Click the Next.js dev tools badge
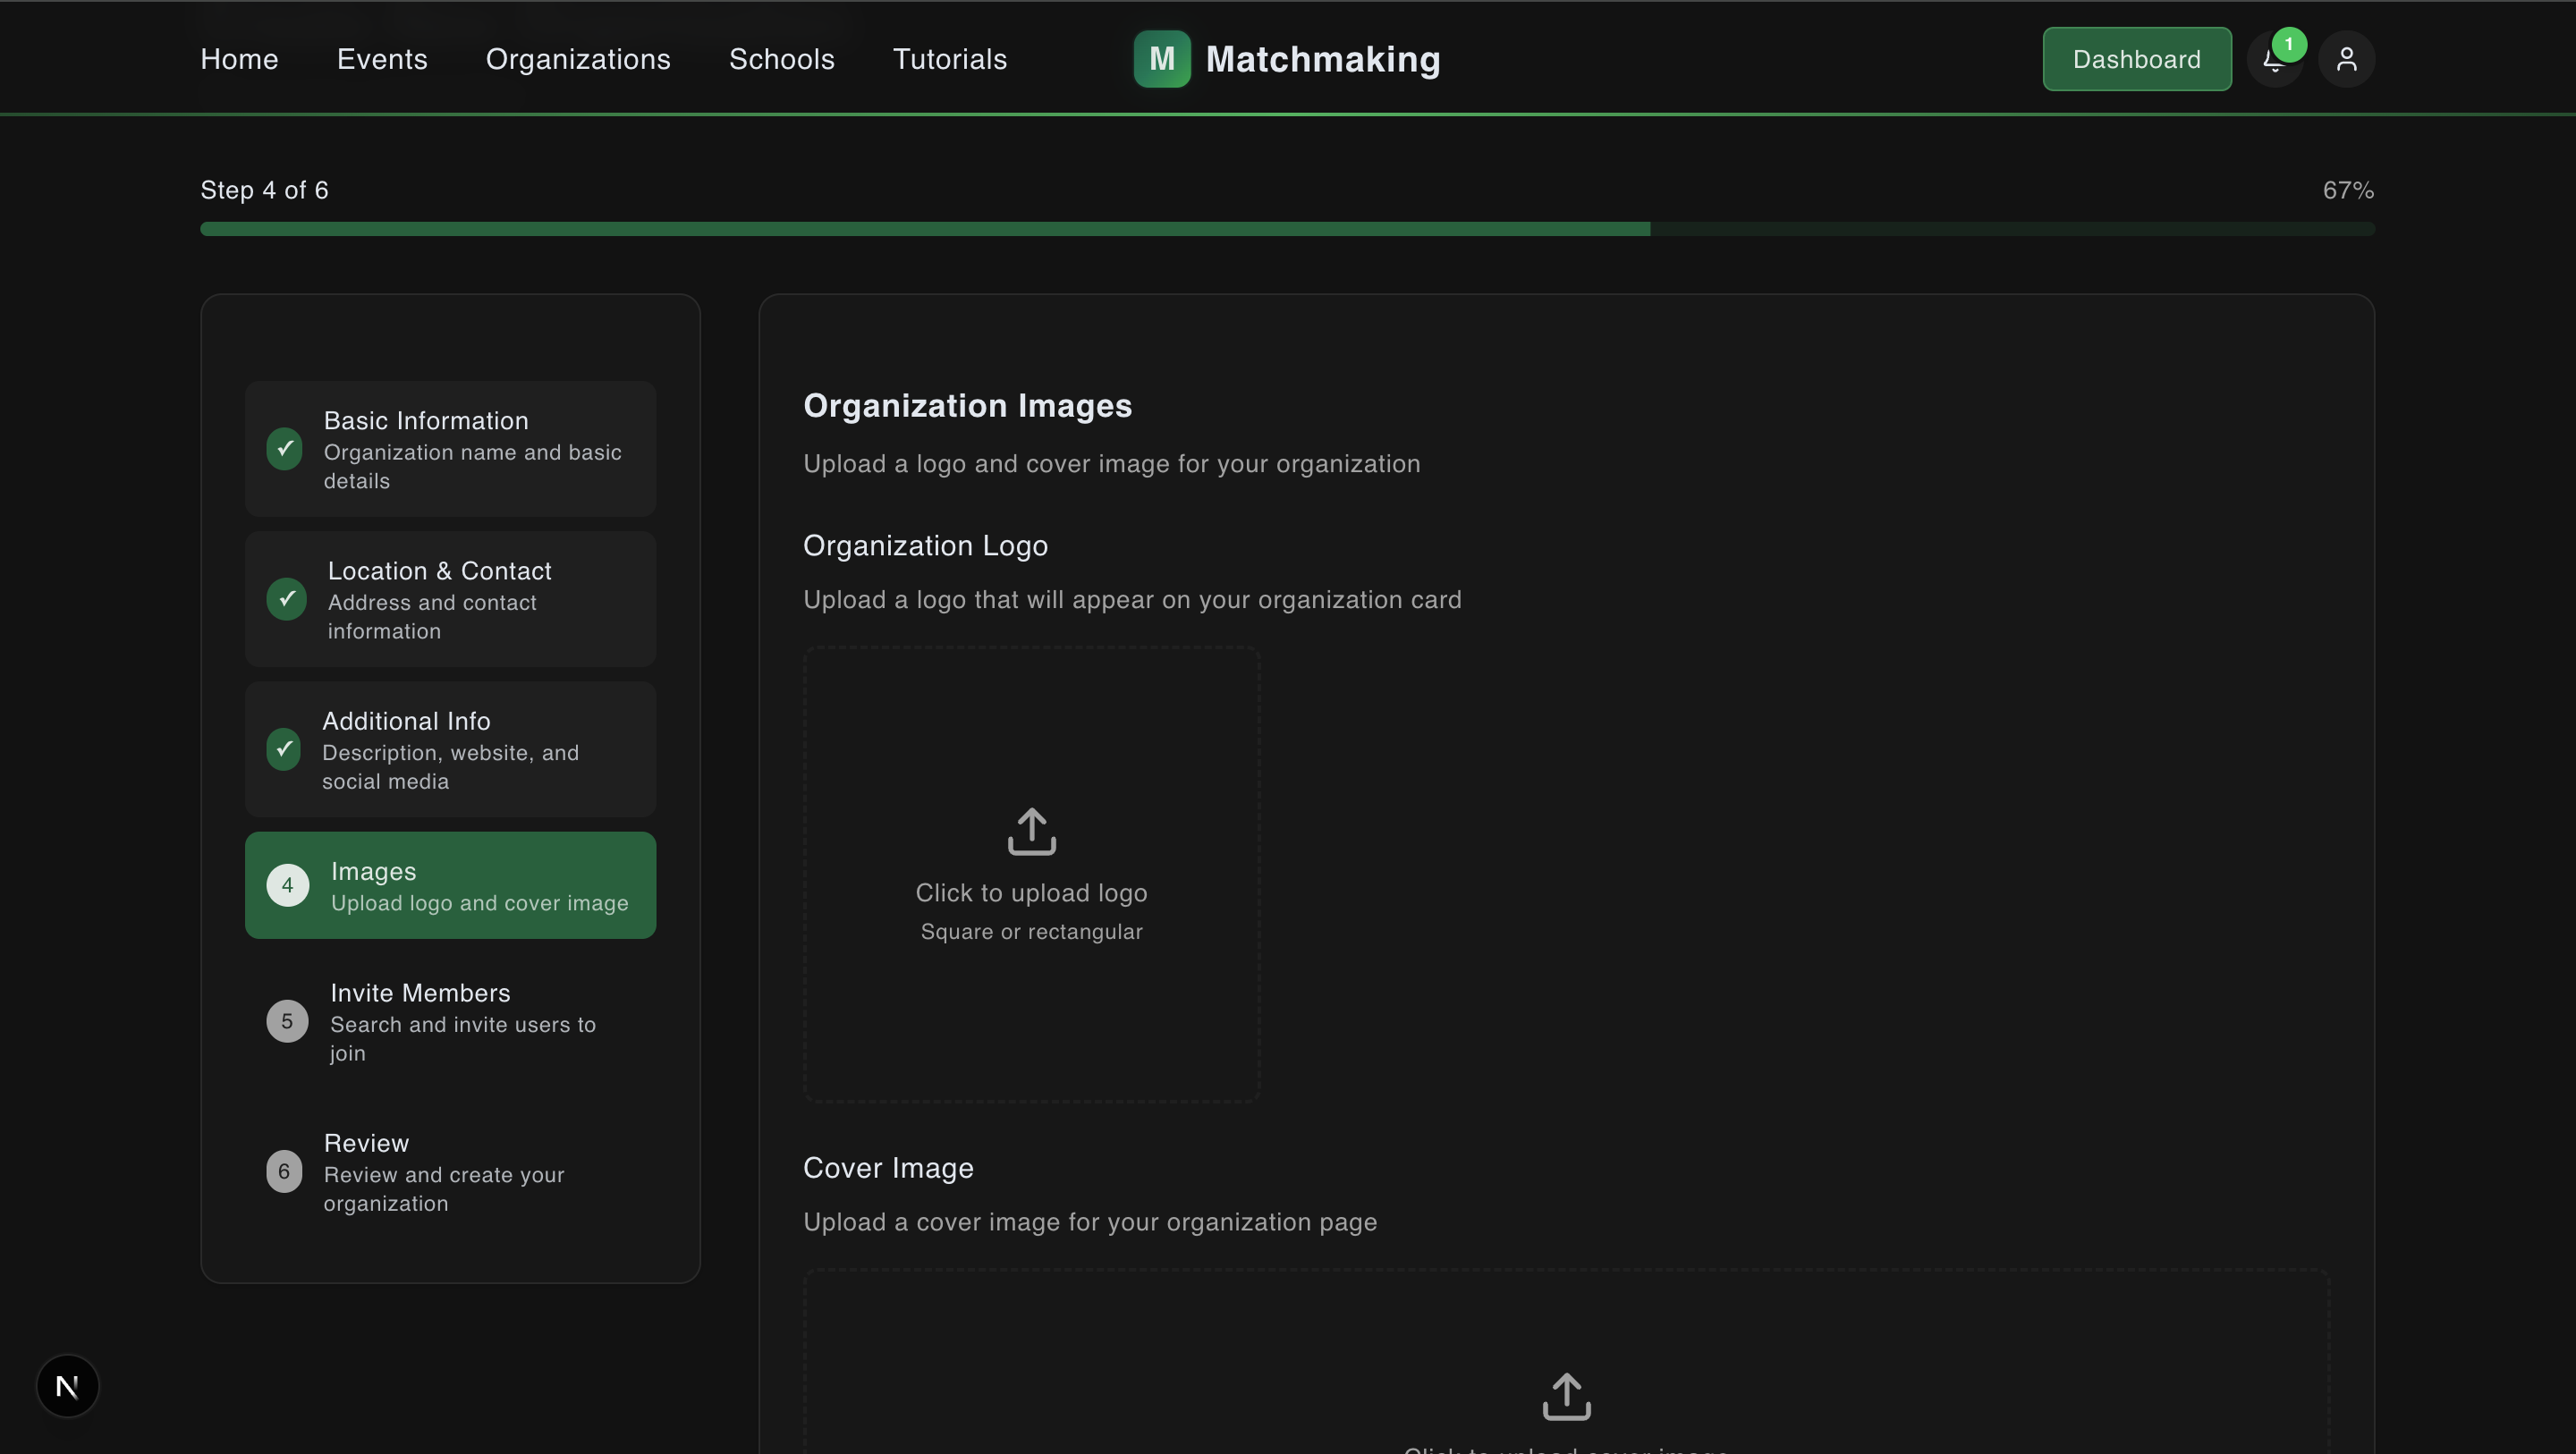 tap(67, 1386)
